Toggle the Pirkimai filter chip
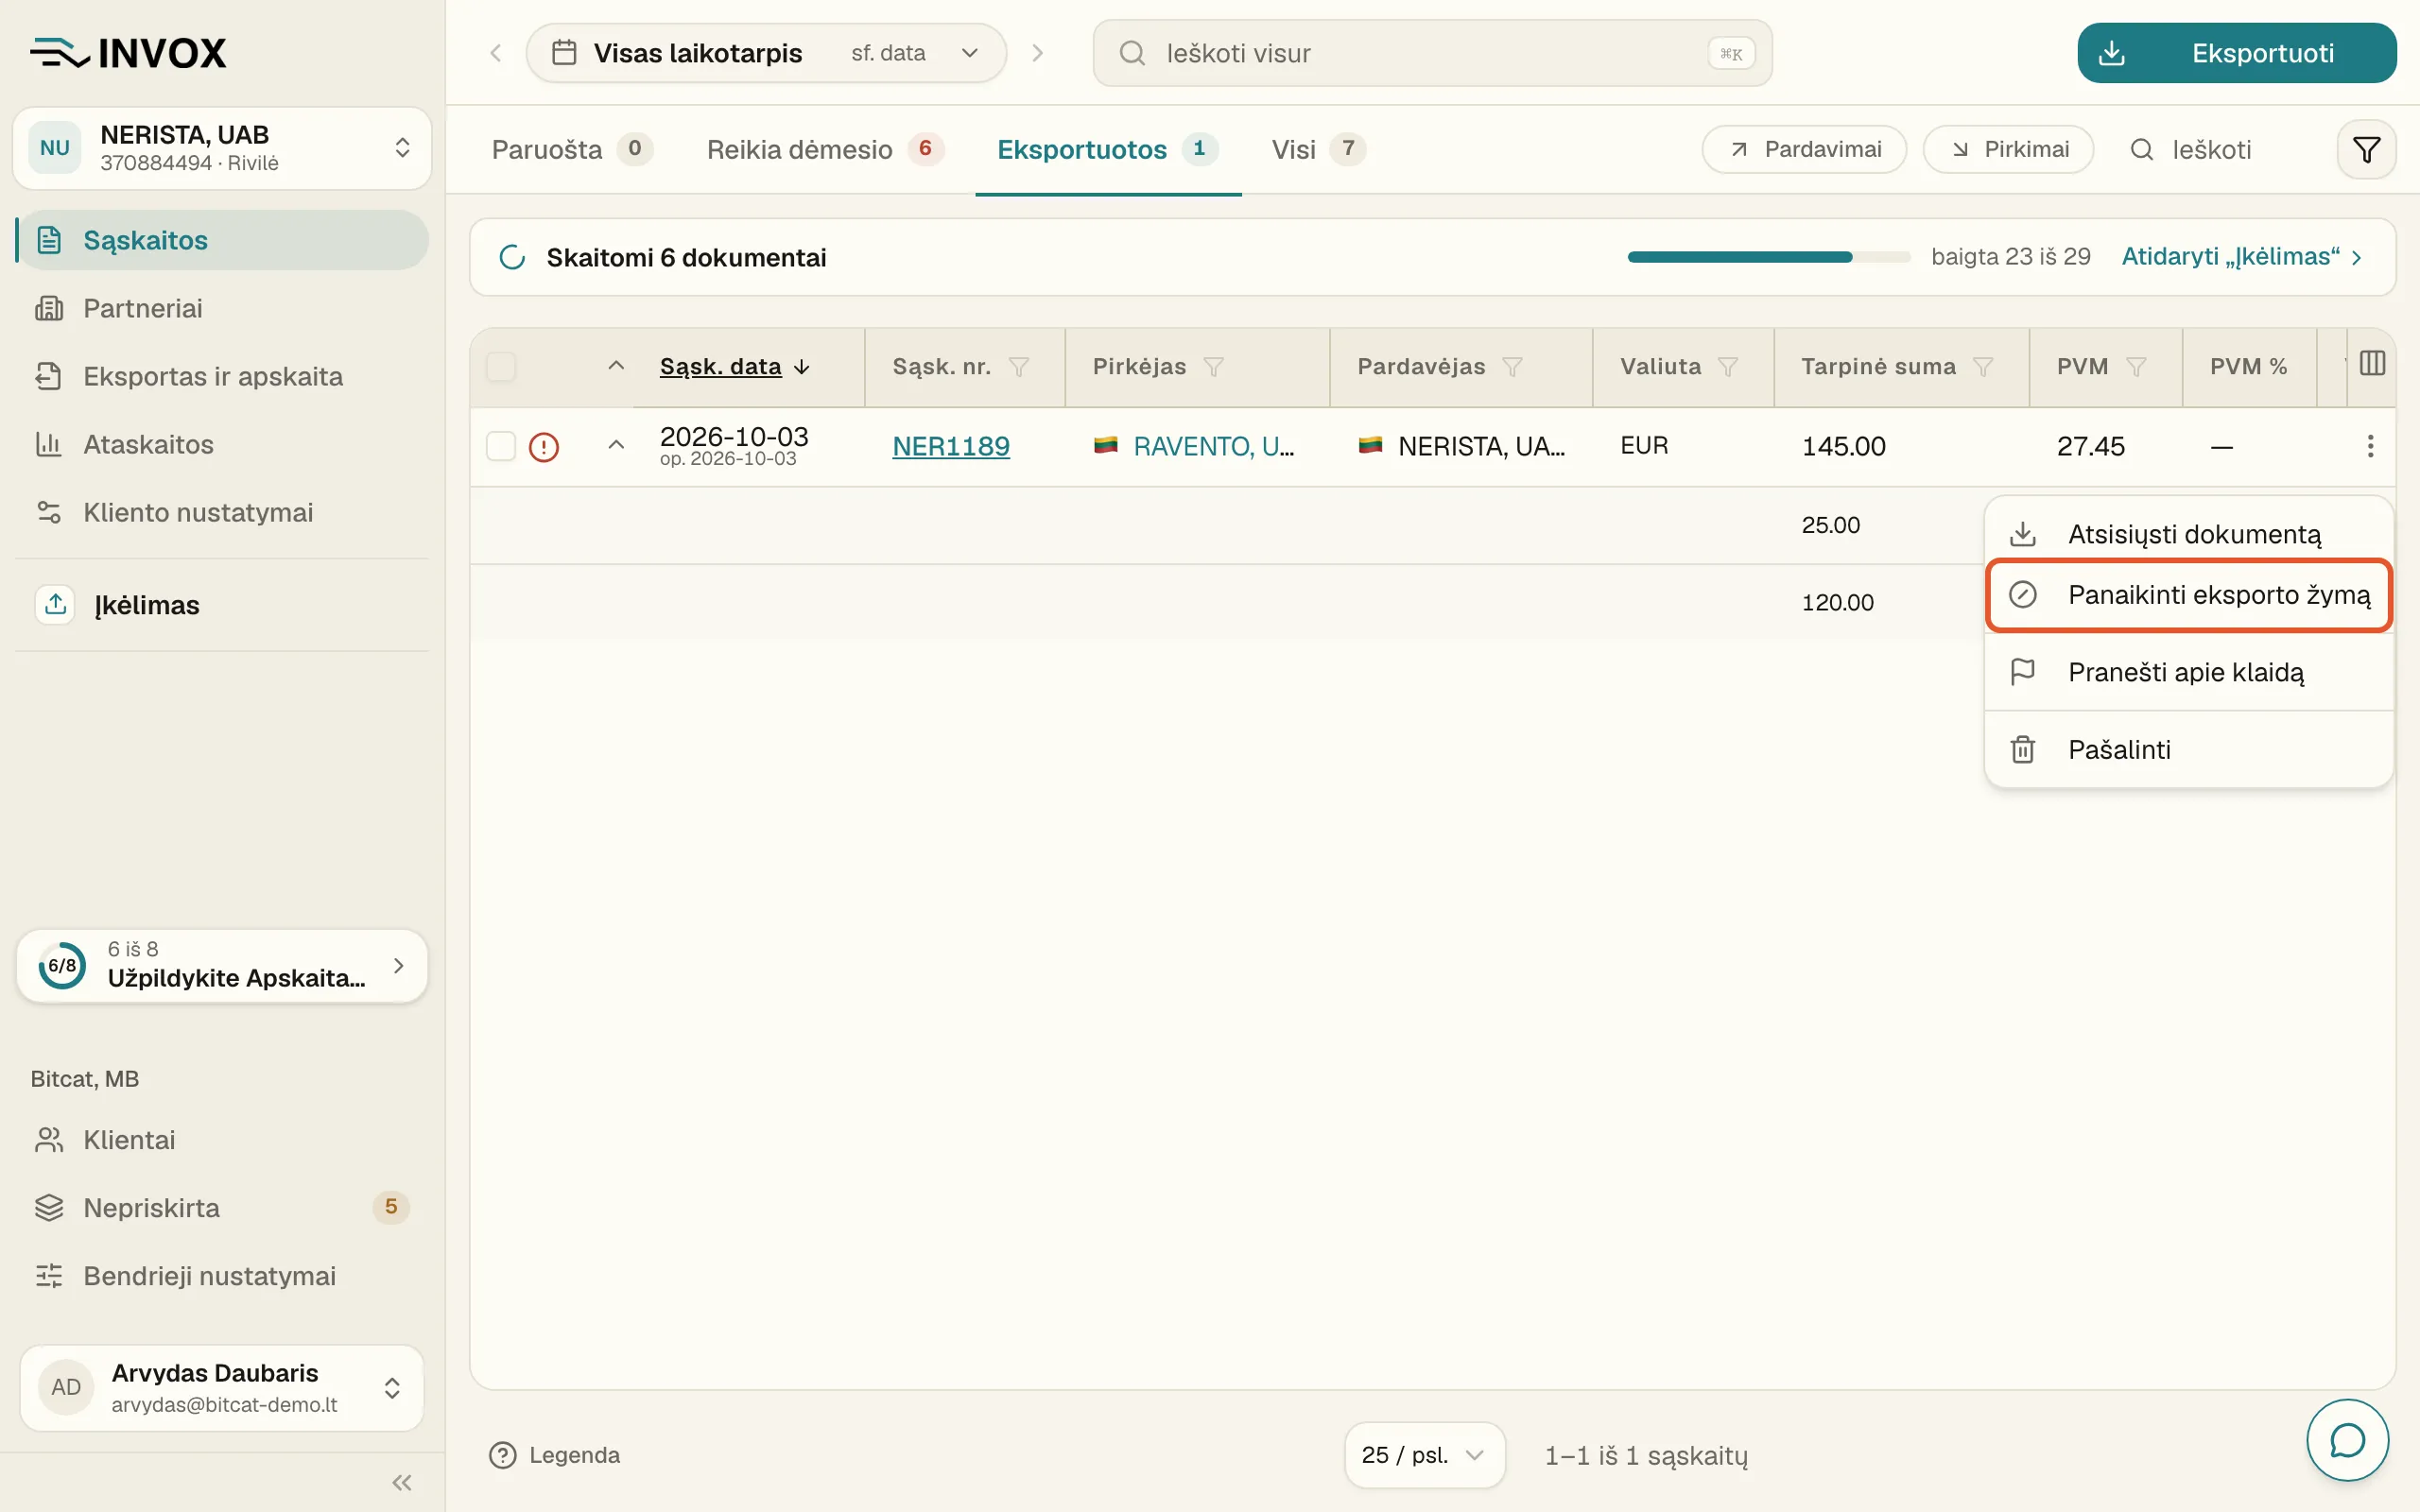The height and width of the screenshot is (1512, 2420). click(2008, 150)
